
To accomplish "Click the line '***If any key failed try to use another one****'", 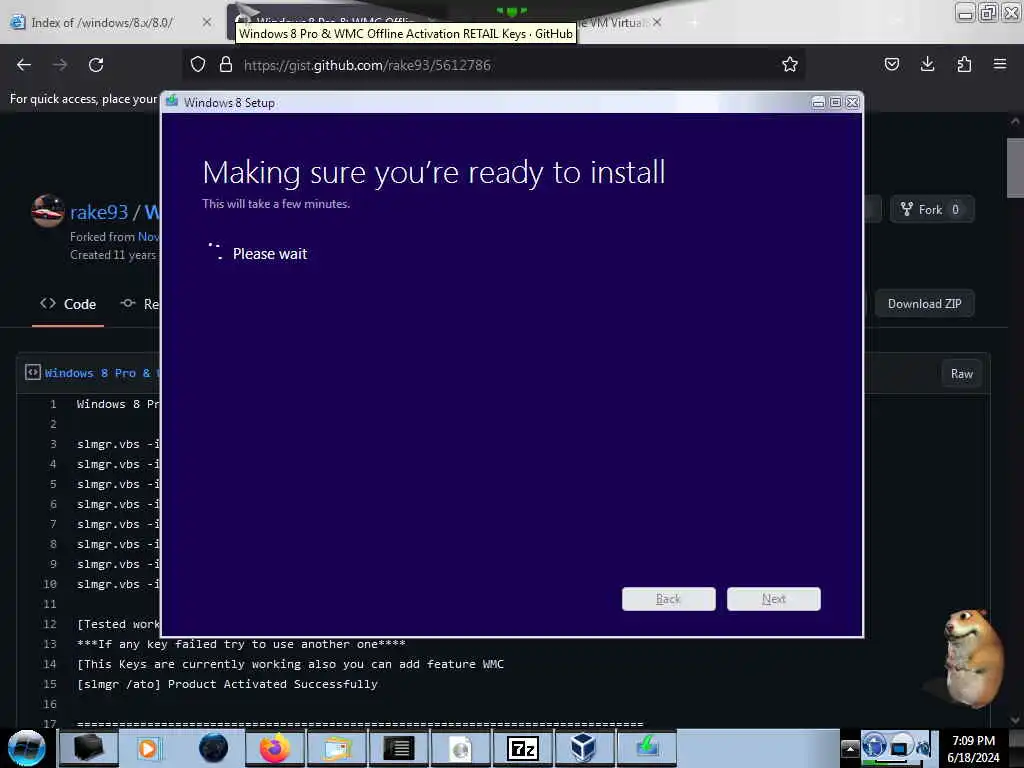I will tap(241, 644).
